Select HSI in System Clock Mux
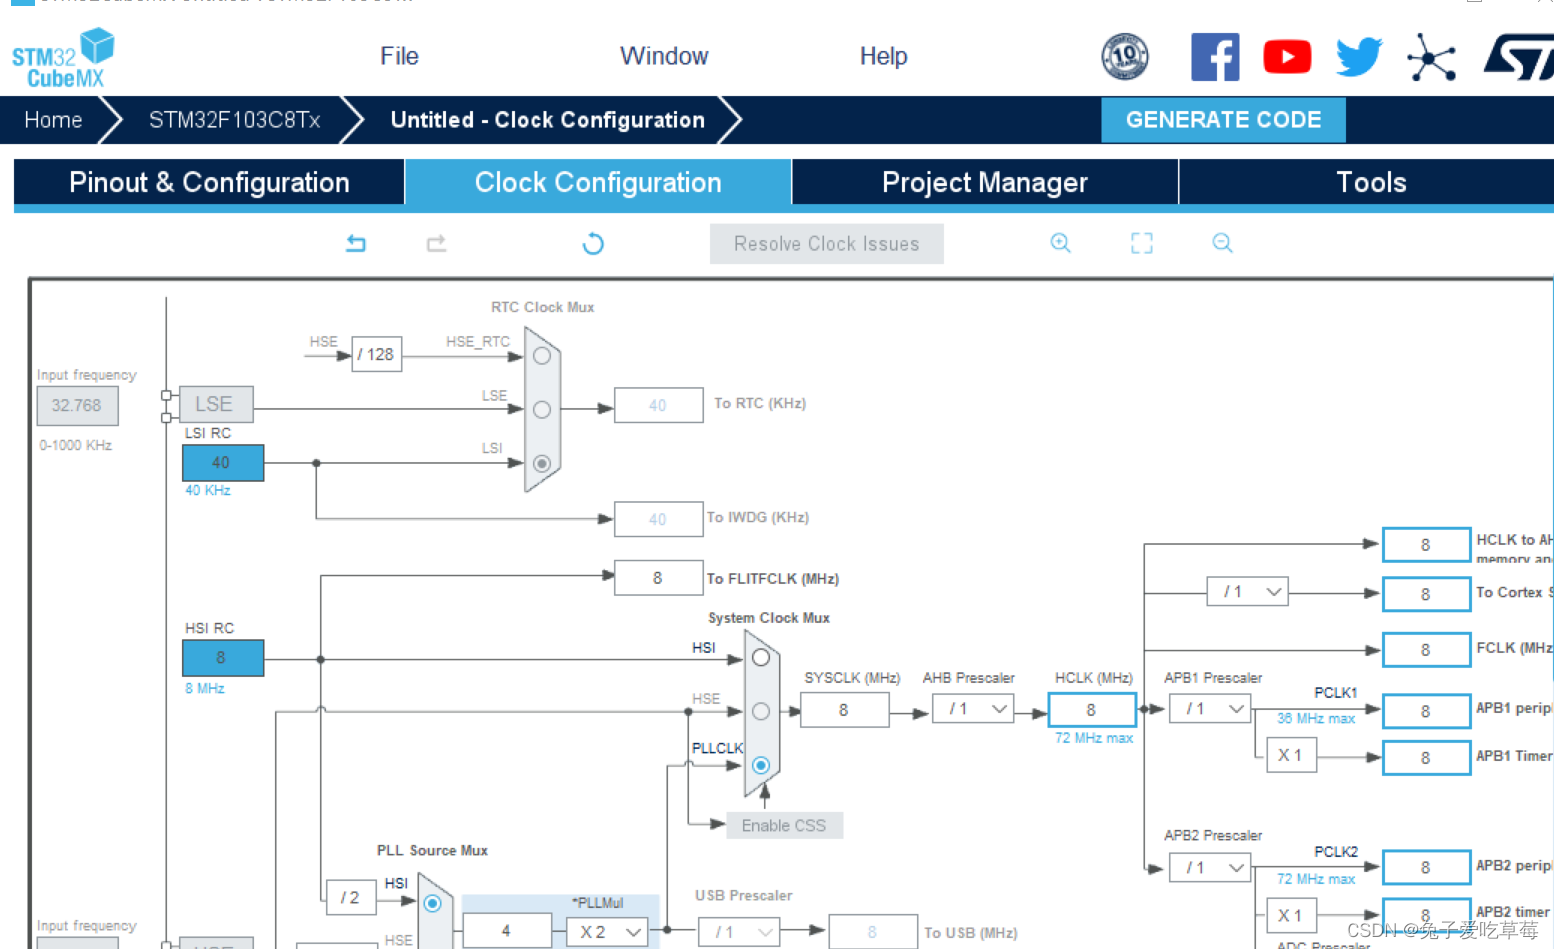1554x949 pixels. 761,657
